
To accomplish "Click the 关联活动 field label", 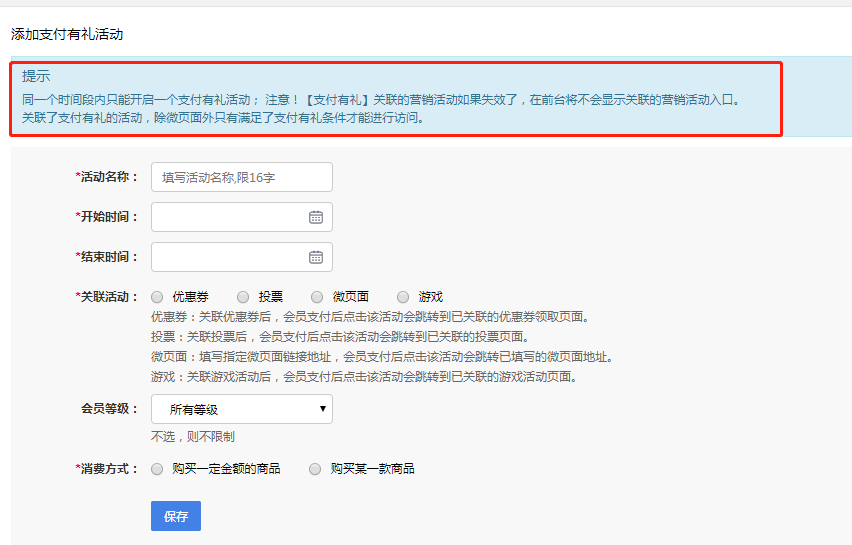I will click(108, 297).
